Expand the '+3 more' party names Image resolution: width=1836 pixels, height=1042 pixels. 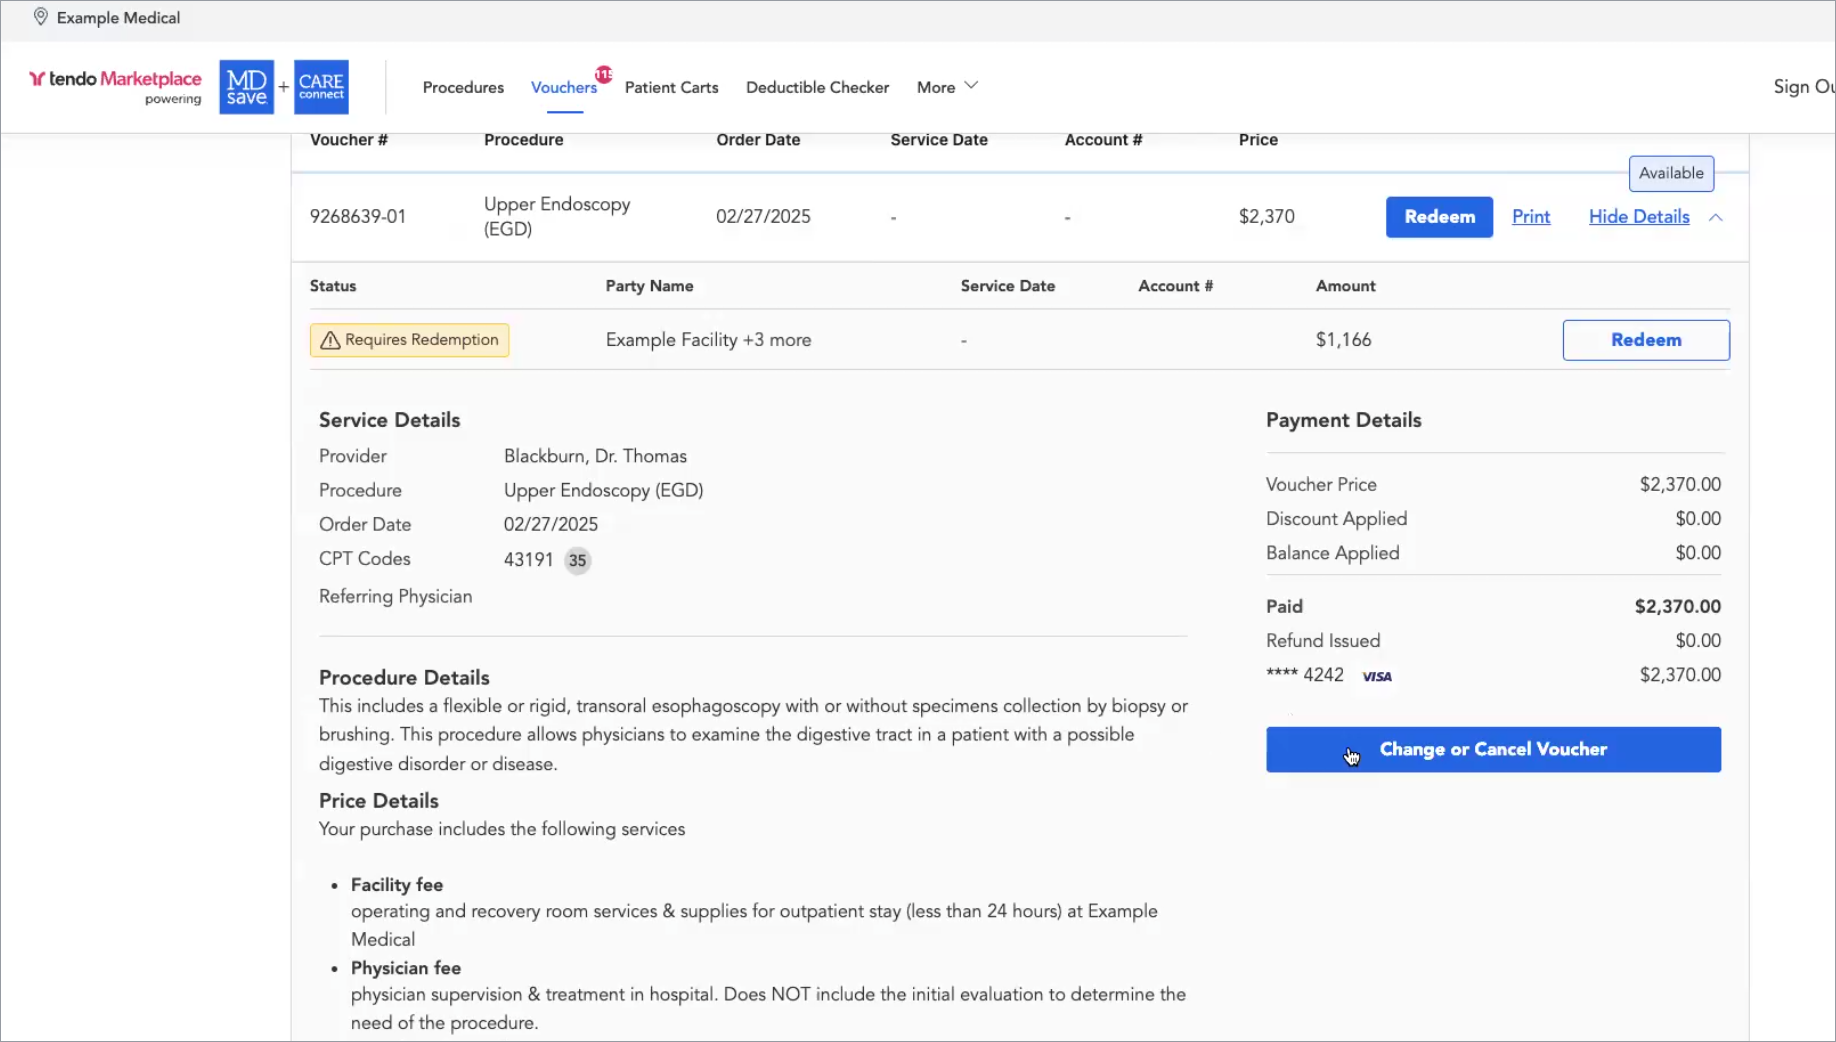[x=777, y=340]
